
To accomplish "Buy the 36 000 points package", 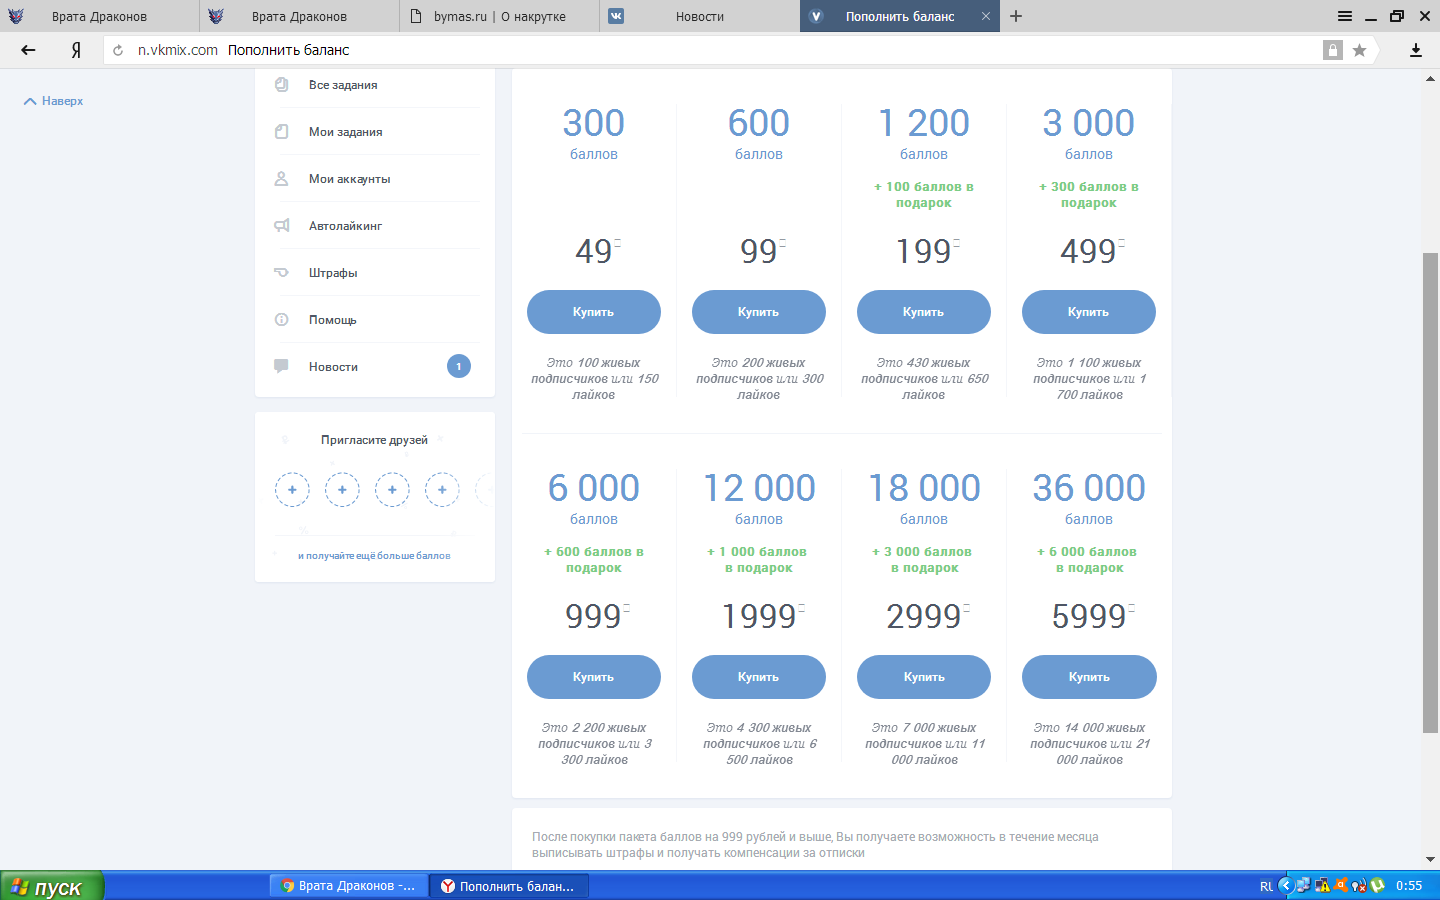I will click(x=1088, y=677).
